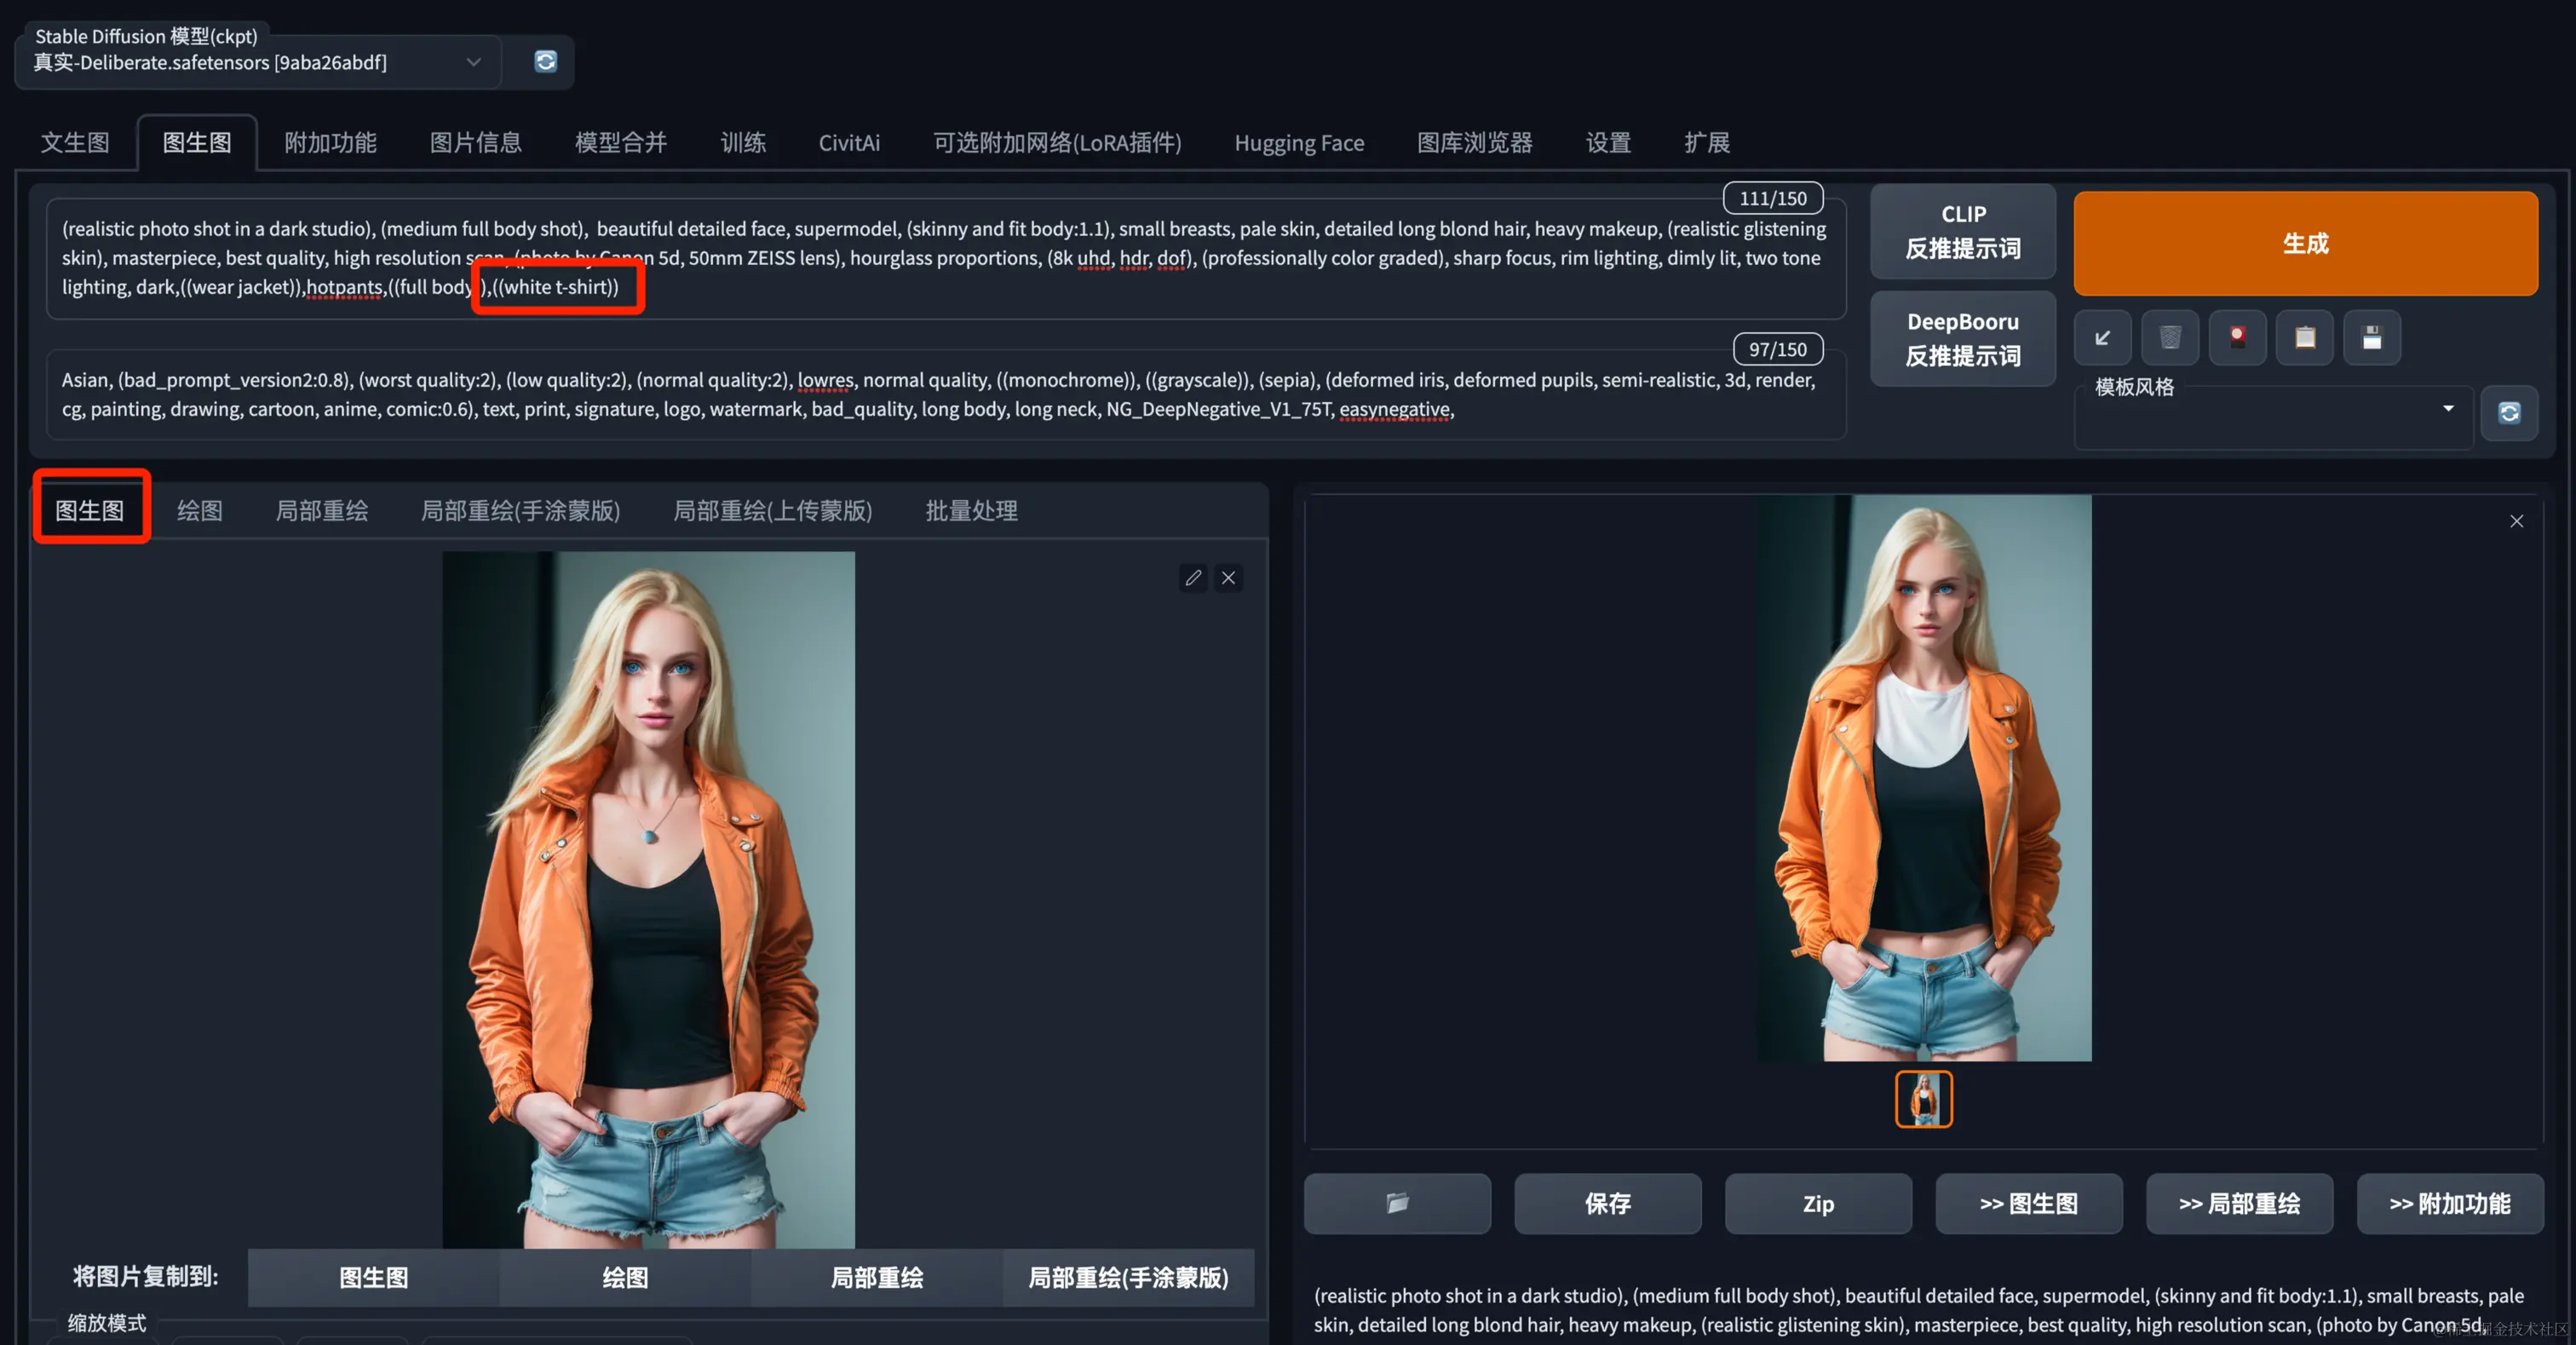Remove the uploaded source image
The width and height of the screenshot is (2576, 1345).
click(1228, 578)
